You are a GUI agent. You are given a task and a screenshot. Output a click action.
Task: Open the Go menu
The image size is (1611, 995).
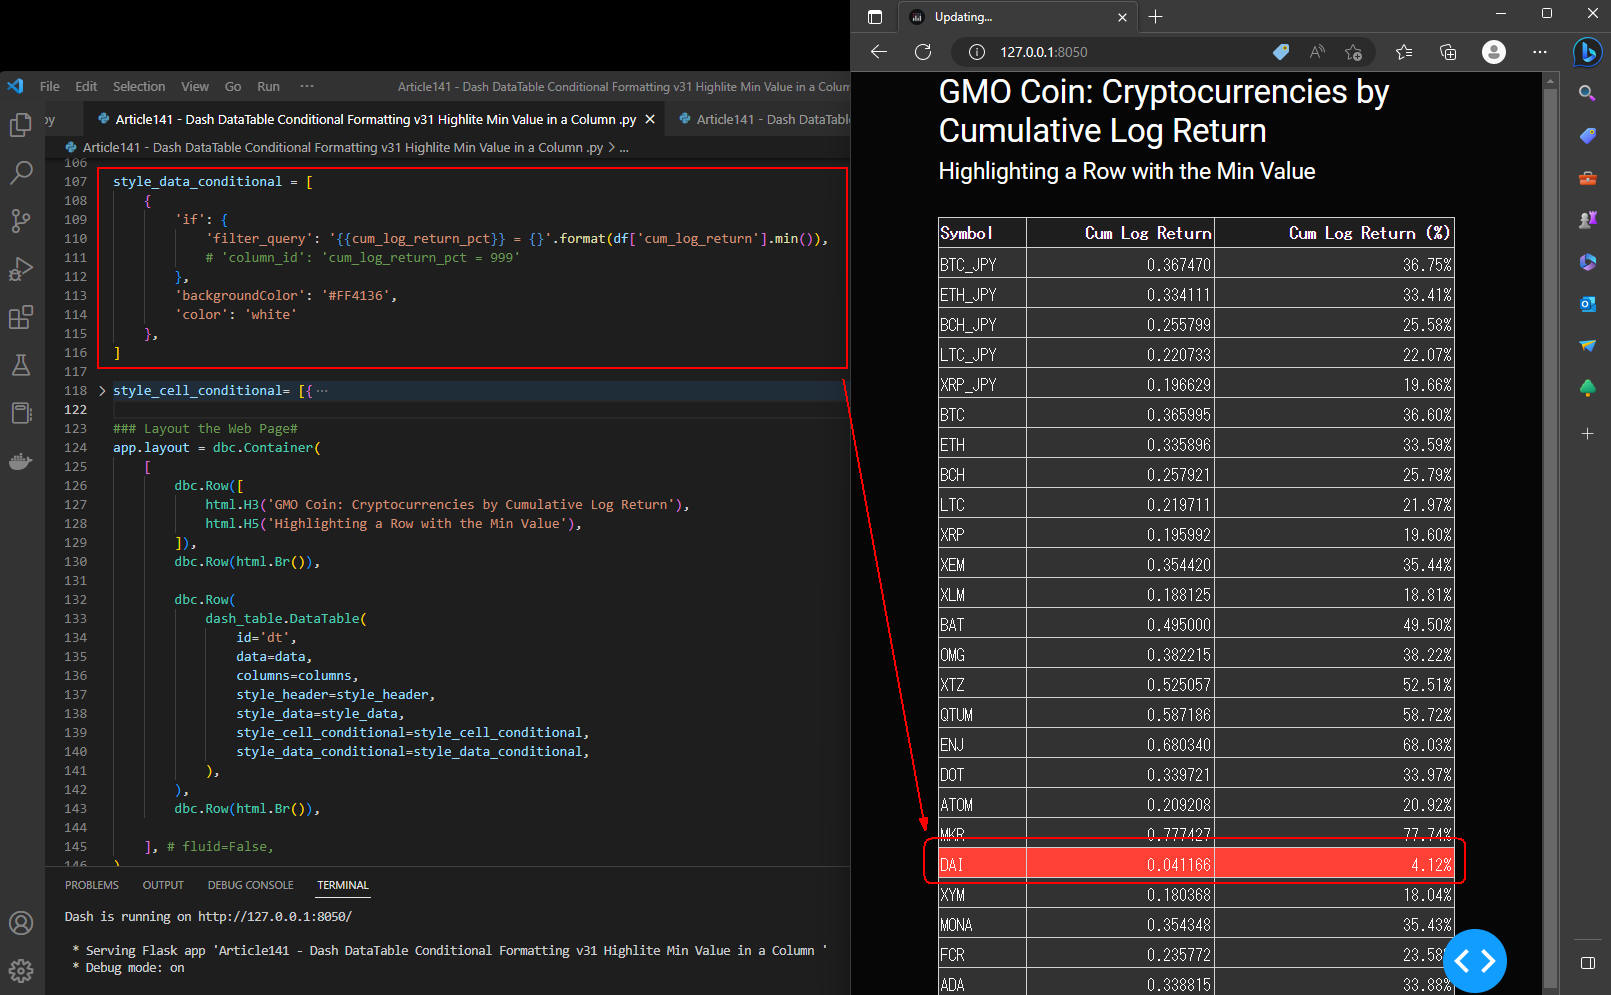233,87
